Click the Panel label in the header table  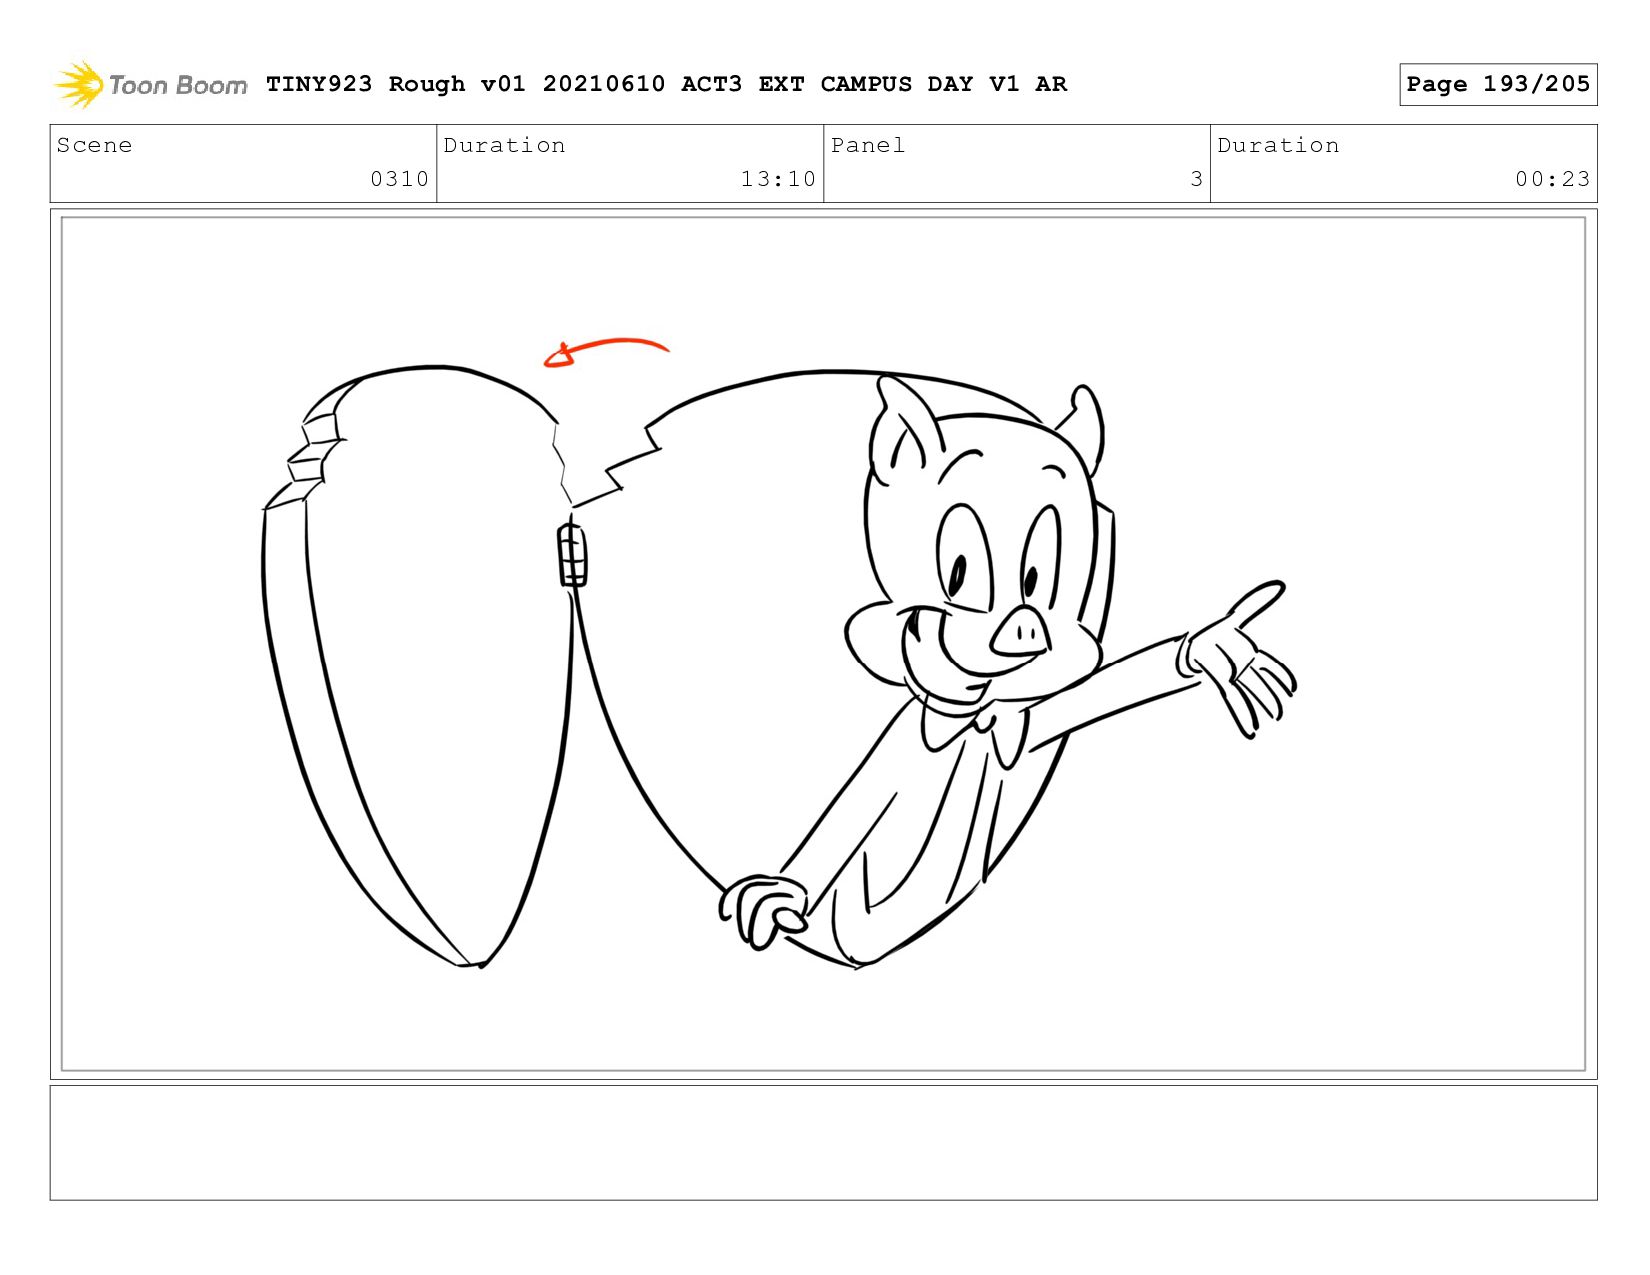[868, 145]
